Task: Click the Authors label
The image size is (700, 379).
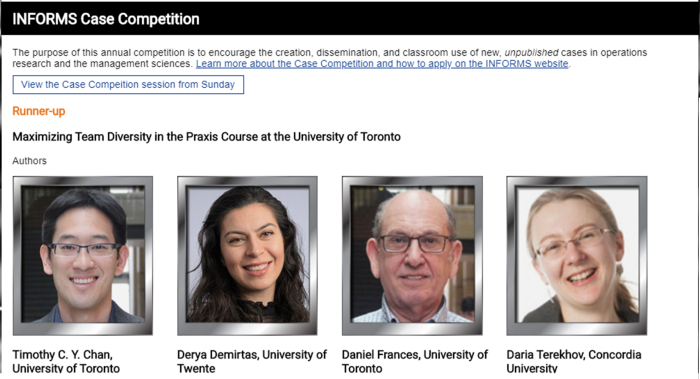Action: [29, 161]
